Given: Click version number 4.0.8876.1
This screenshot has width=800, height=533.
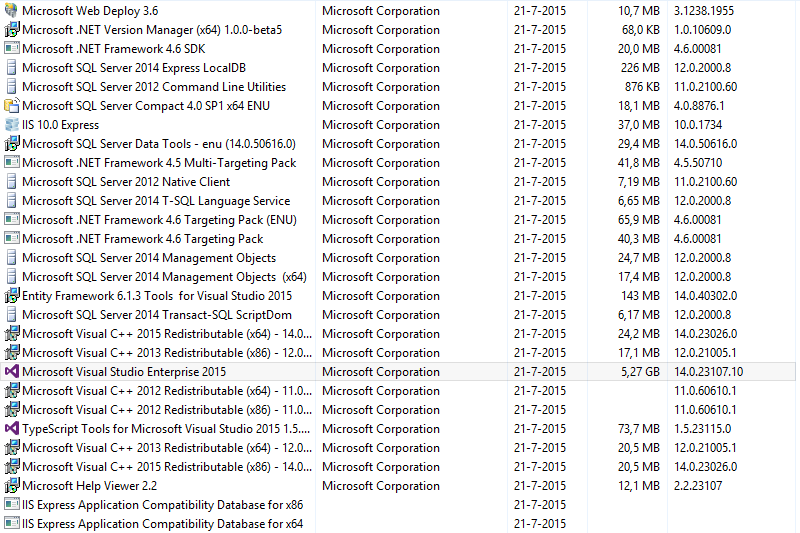Looking at the screenshot, I should pos(699,106).
